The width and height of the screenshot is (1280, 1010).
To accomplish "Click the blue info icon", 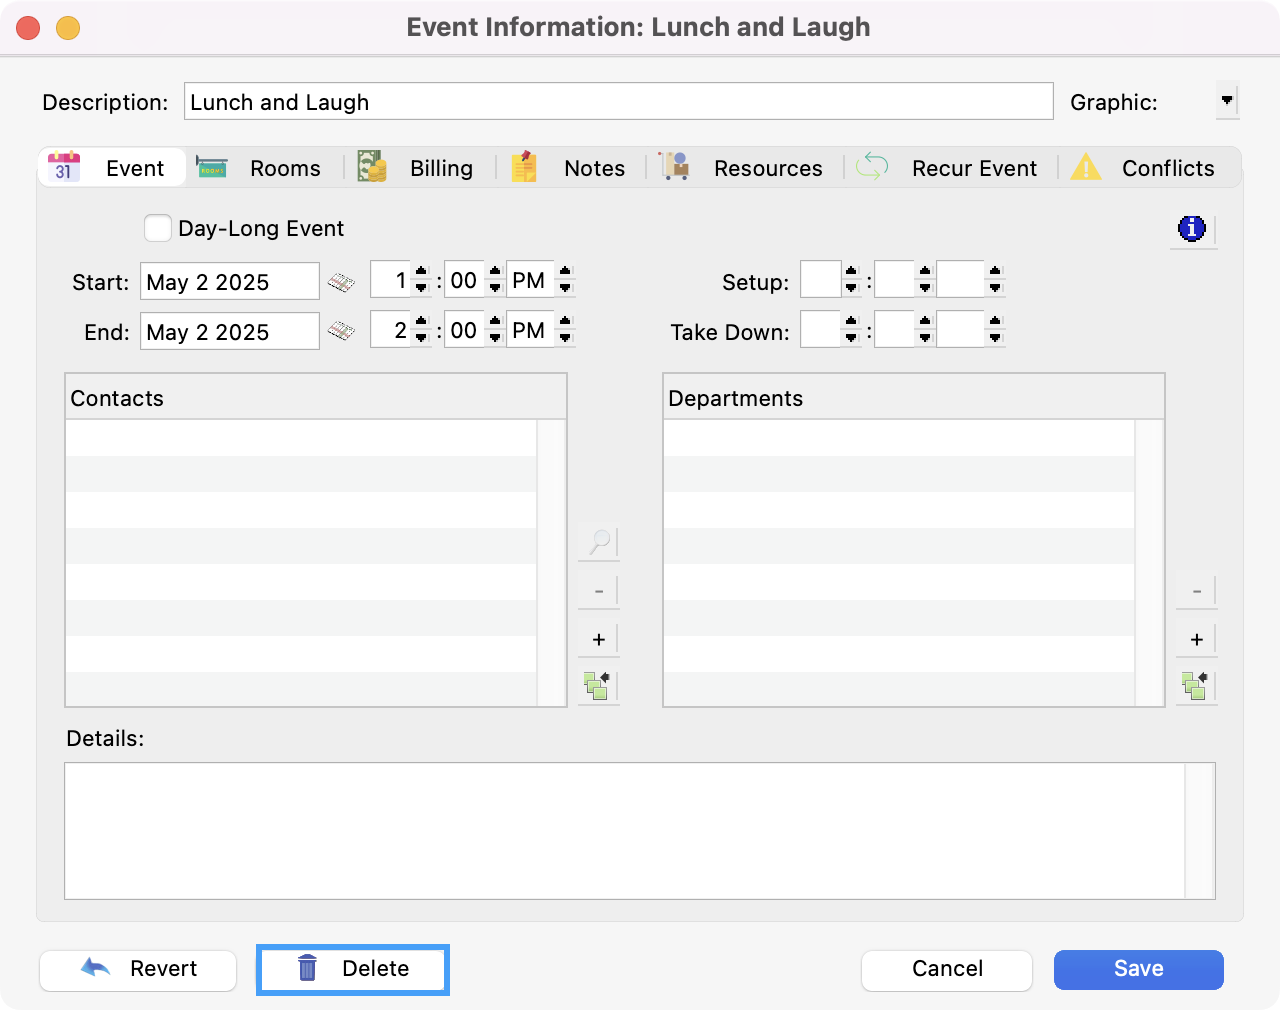I will pyautogui.click(x=1192, y=229).
